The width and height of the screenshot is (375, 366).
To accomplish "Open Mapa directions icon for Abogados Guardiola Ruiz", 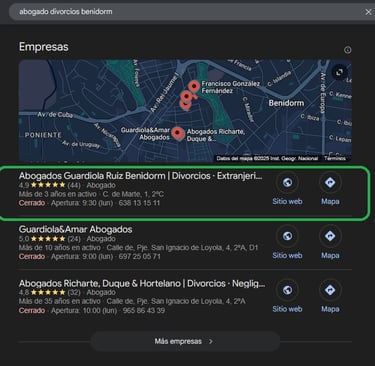I will point(330,183).
